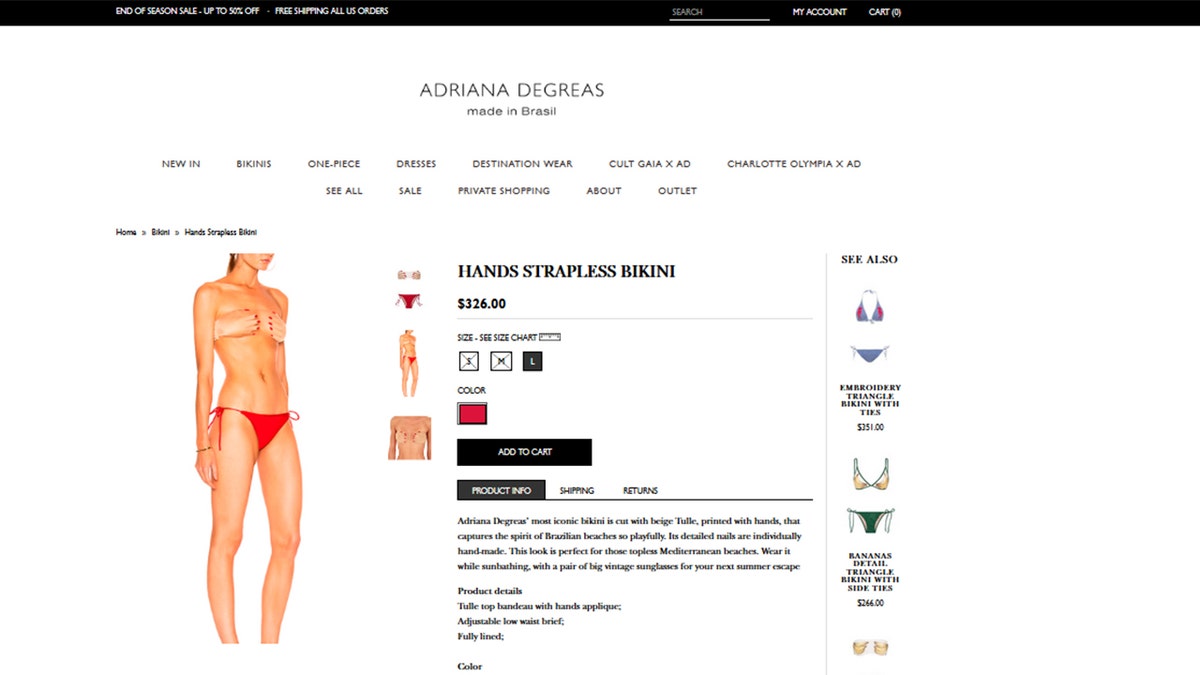The width and height of the screenshot is (1200, 675).
Task: Add the bikini to cart
Action: tap(524, 452)
